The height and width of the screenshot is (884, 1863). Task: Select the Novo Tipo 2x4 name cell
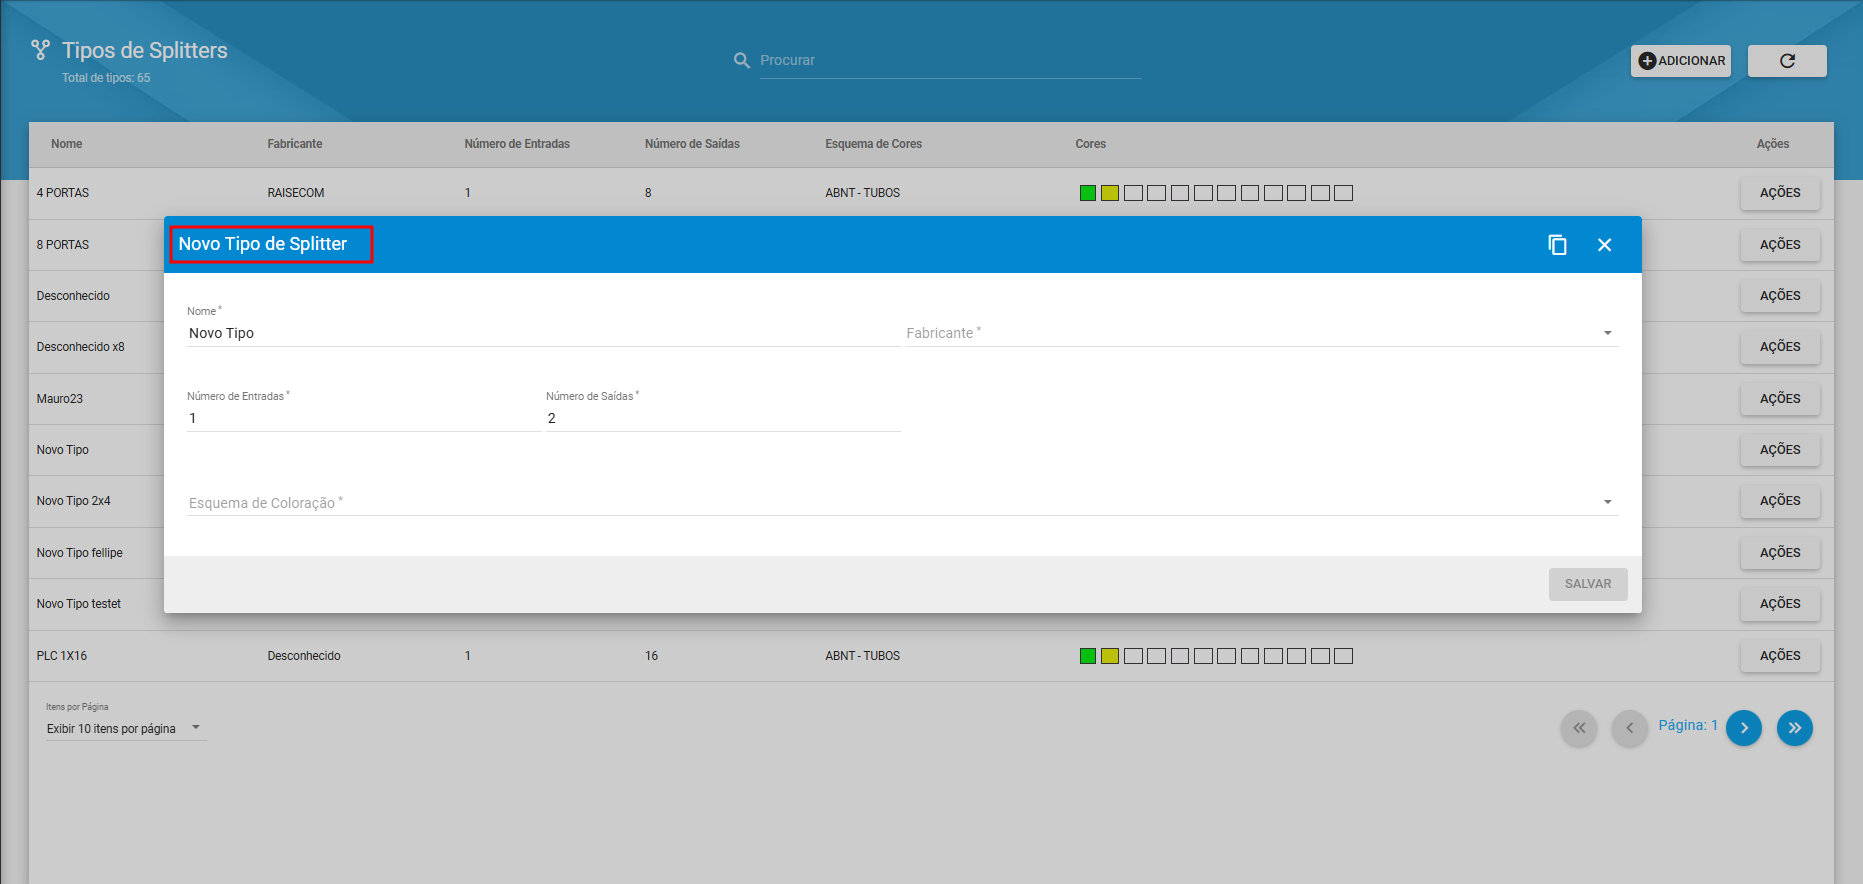coord(74,501)
